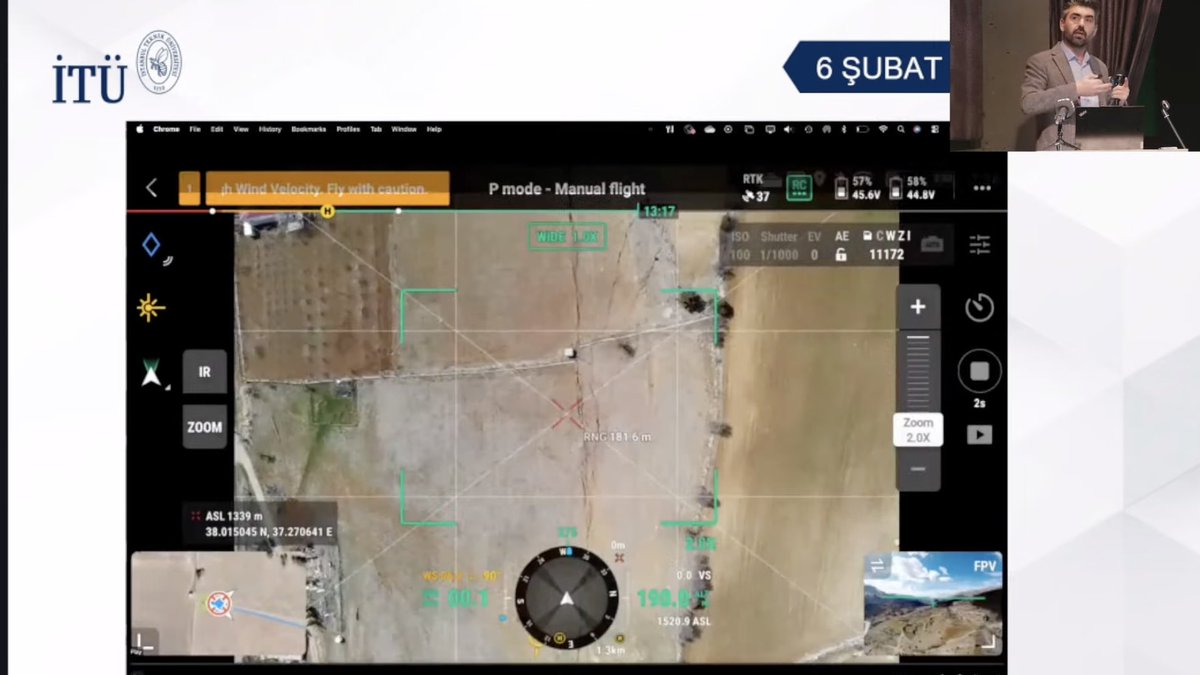The image size is (1200, 675).
Task: Zoom out with the minus button
Action: (x=918, y=469)
